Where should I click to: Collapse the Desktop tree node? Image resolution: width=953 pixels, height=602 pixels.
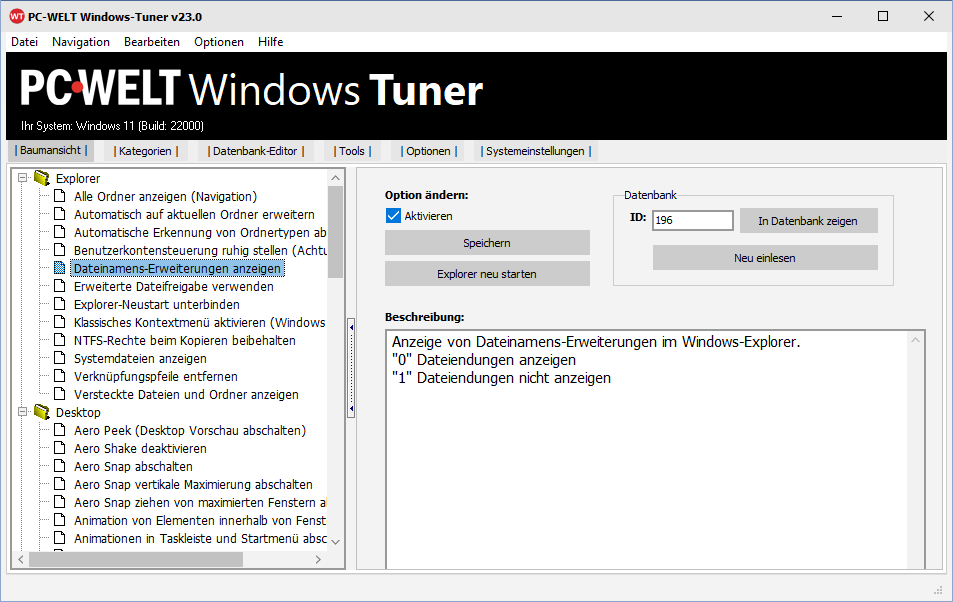23,412
